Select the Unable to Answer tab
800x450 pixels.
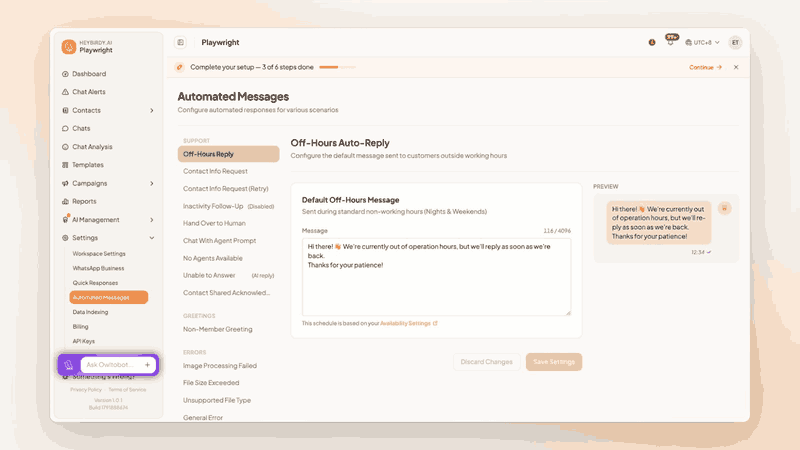point(229,276)
